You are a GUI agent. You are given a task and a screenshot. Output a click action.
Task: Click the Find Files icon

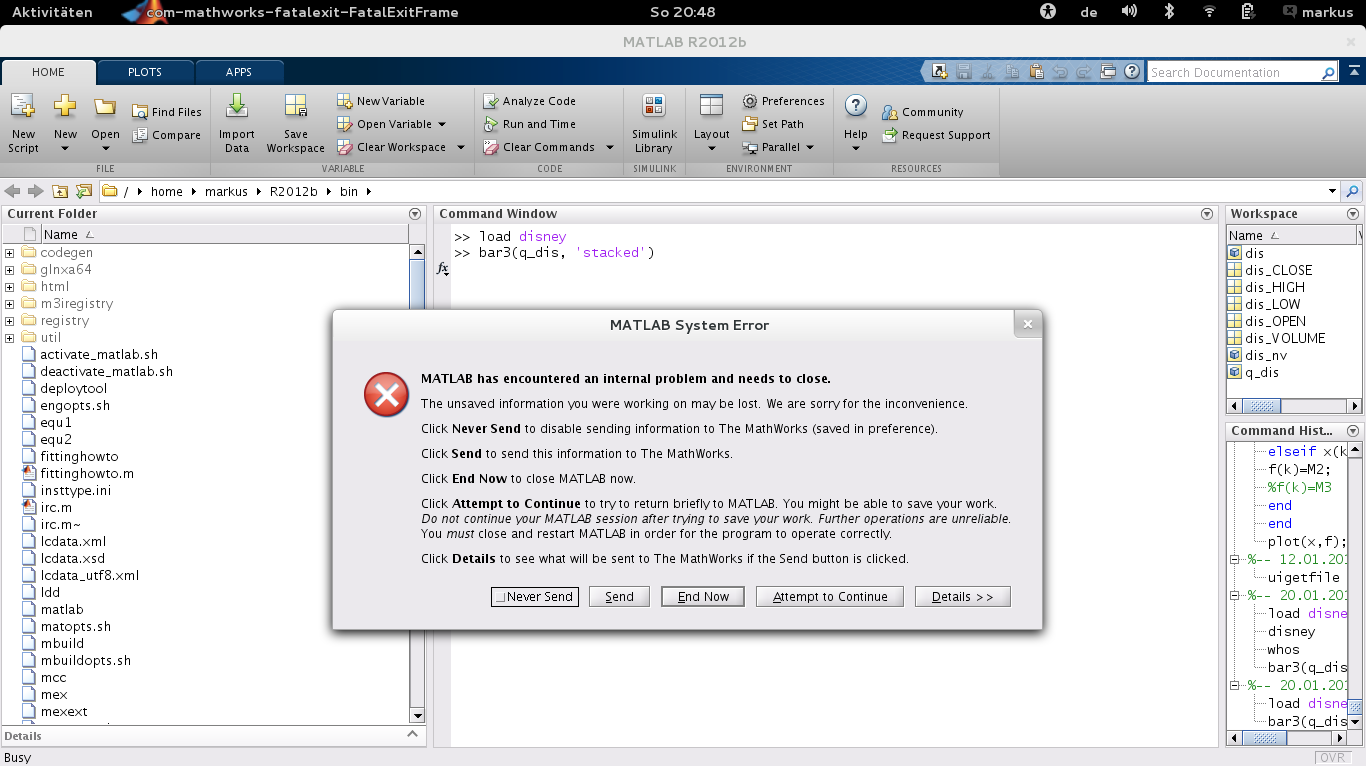tap(140, 112)
